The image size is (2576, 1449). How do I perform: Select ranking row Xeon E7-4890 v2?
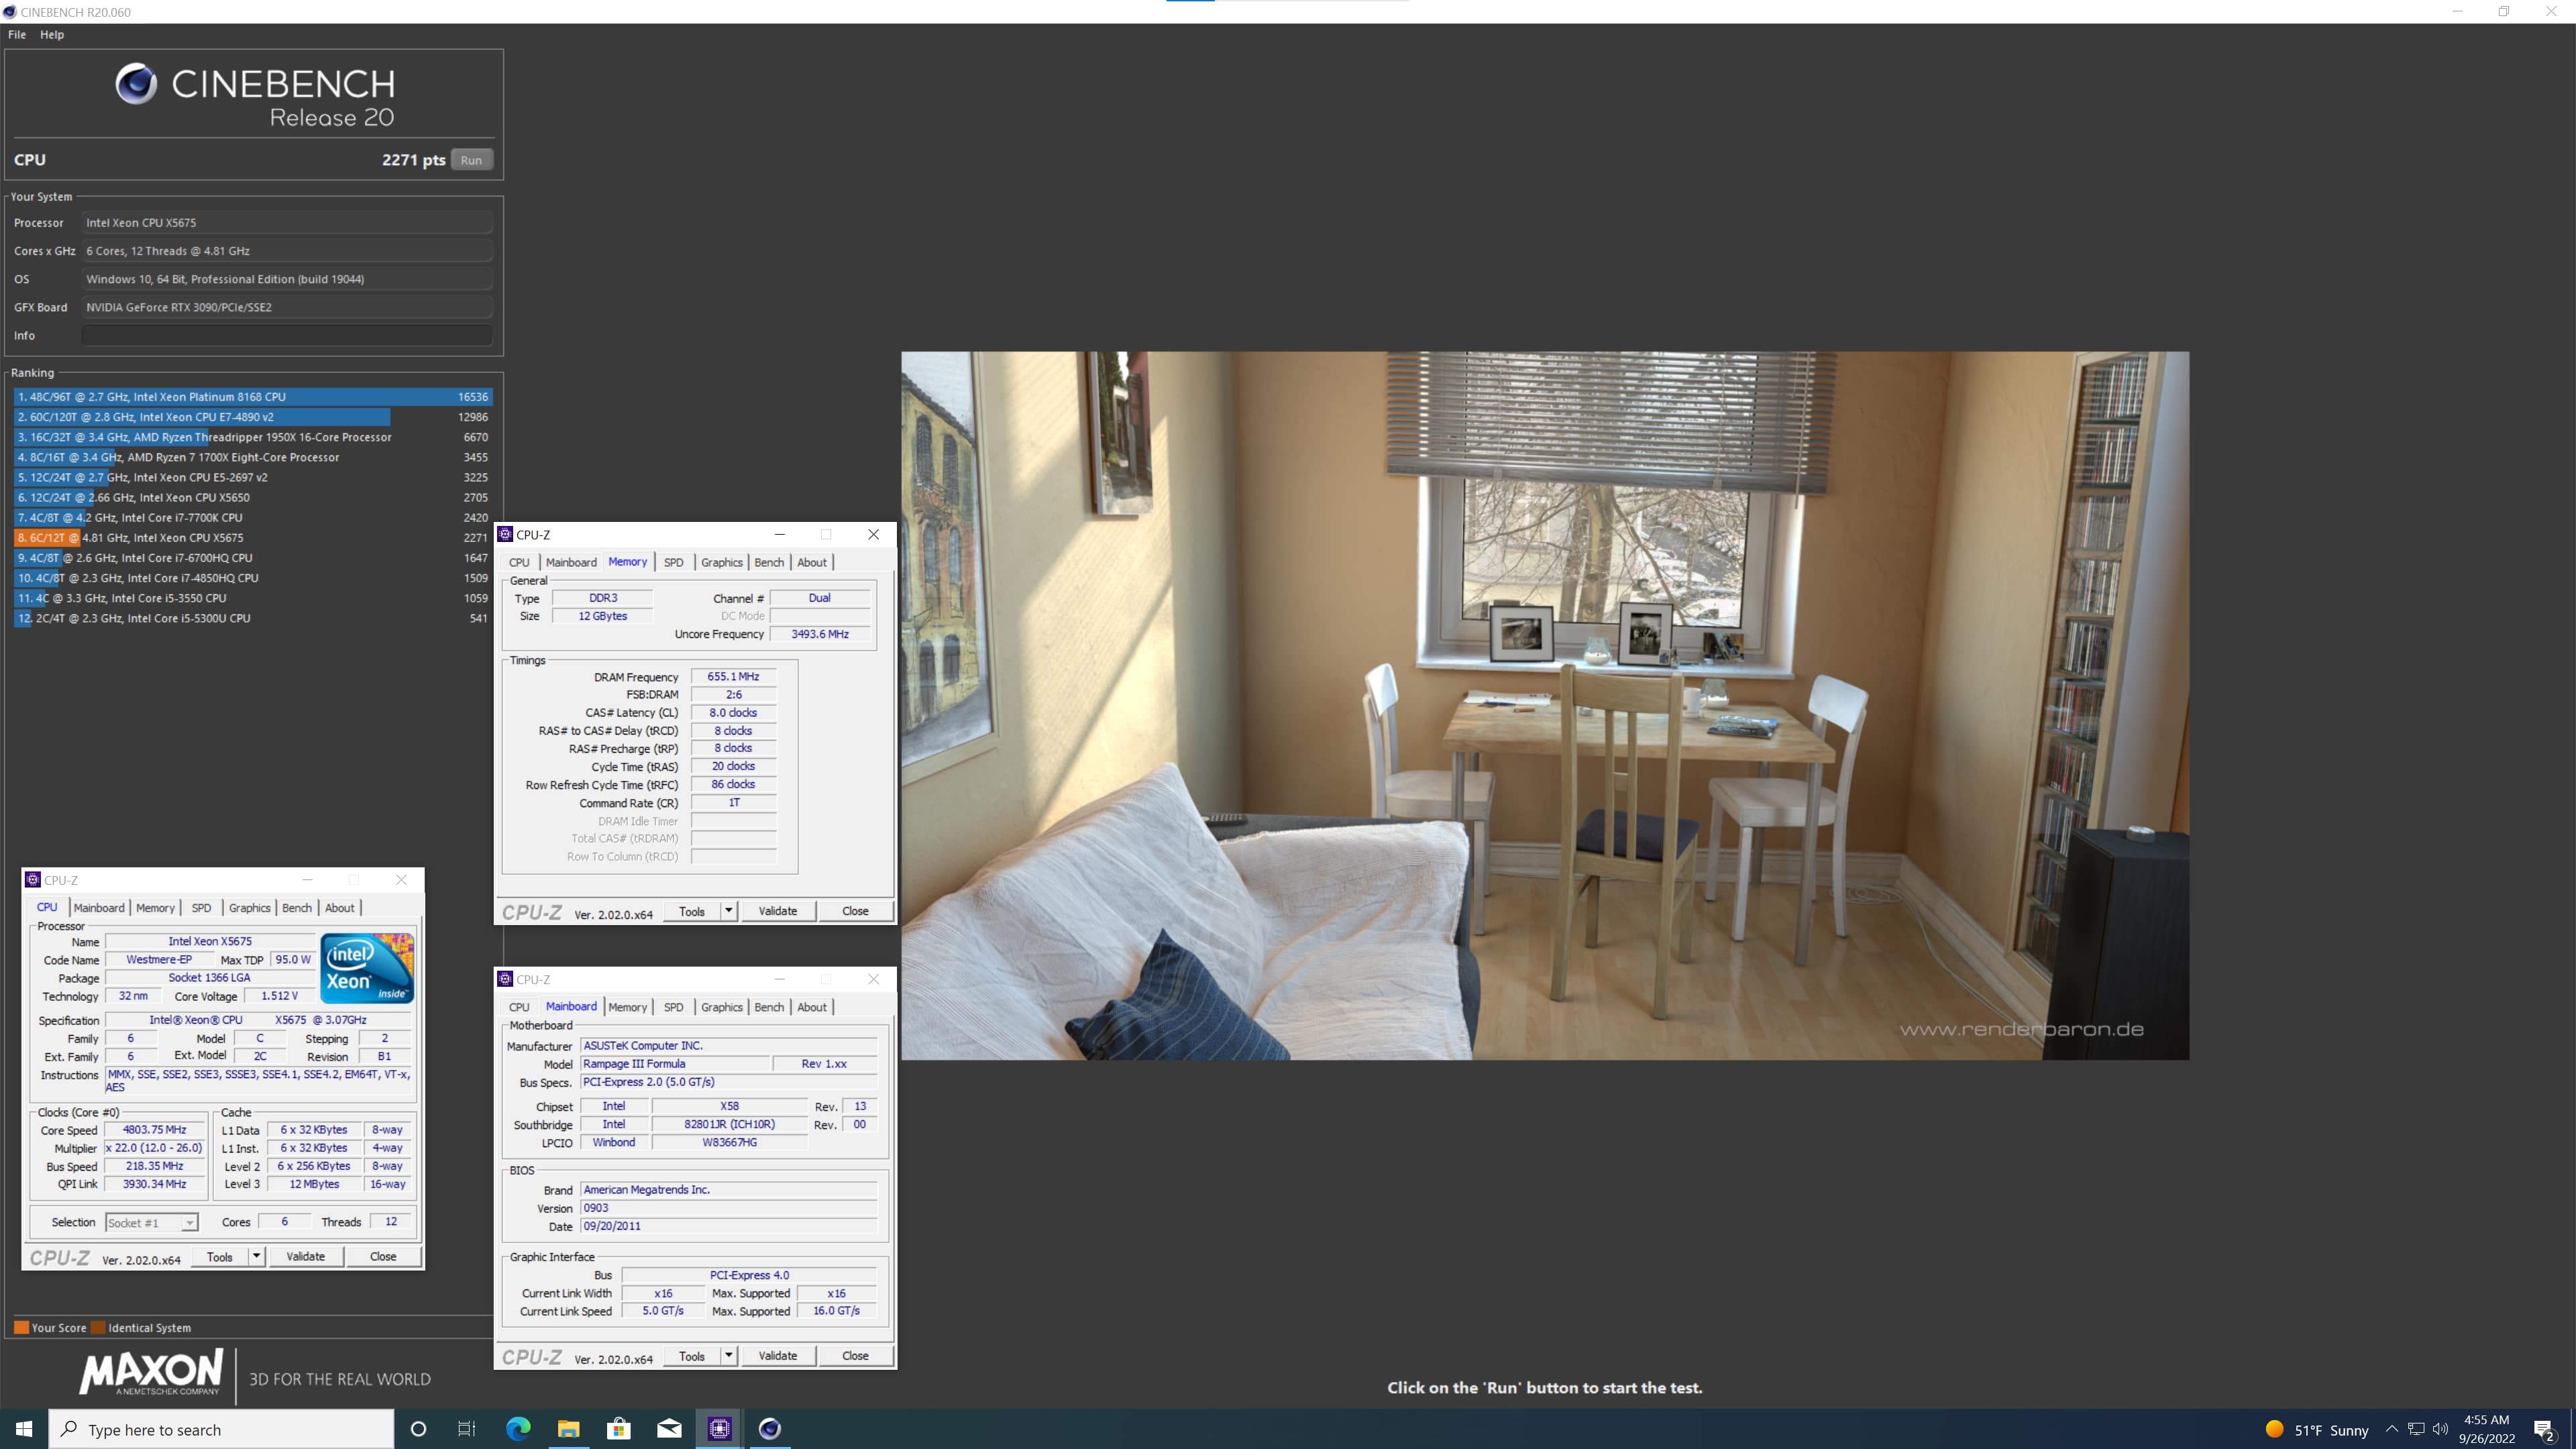pos(253,417)
